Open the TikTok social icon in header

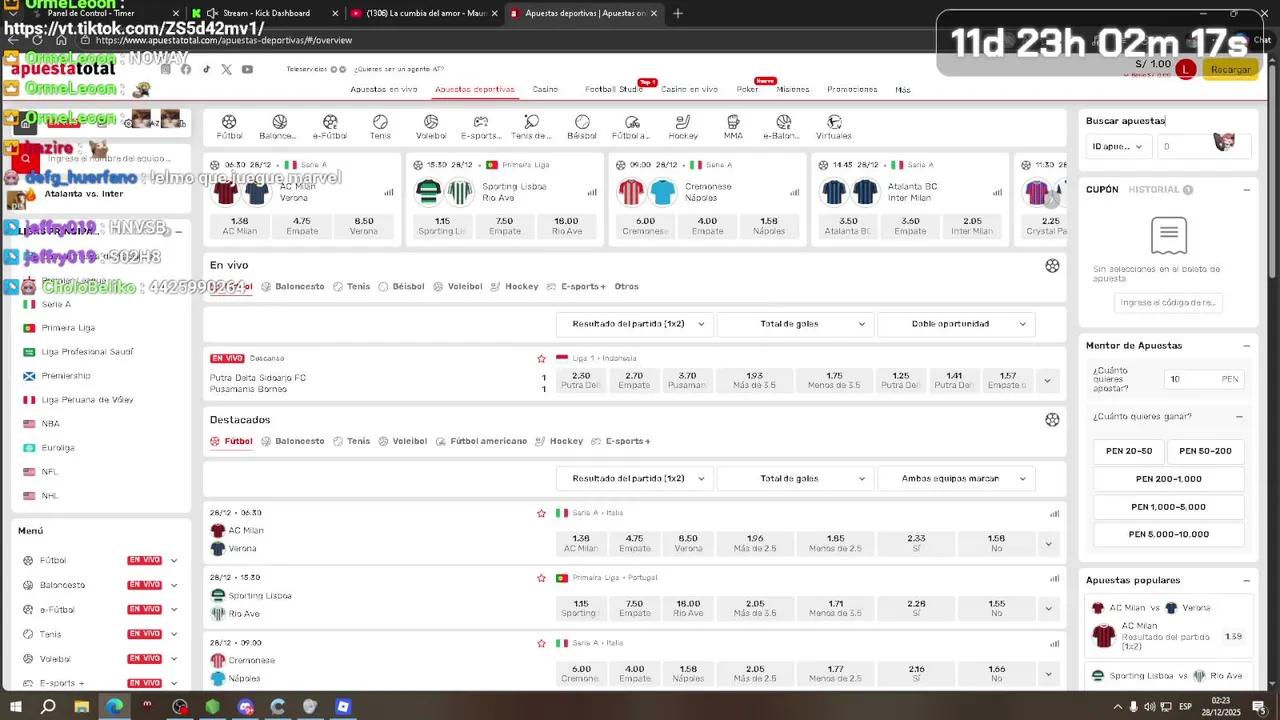pyautogui.click(x=207, y=69)
